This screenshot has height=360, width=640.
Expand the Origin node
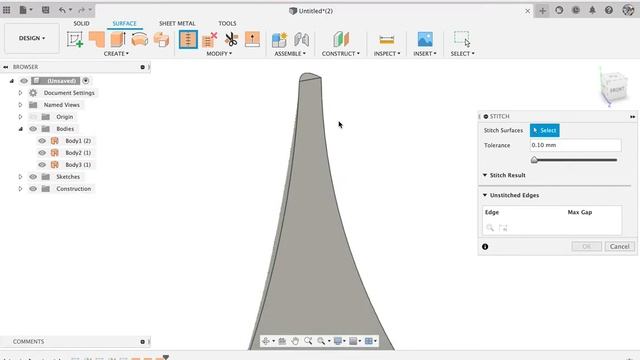(x=20, y=117)
